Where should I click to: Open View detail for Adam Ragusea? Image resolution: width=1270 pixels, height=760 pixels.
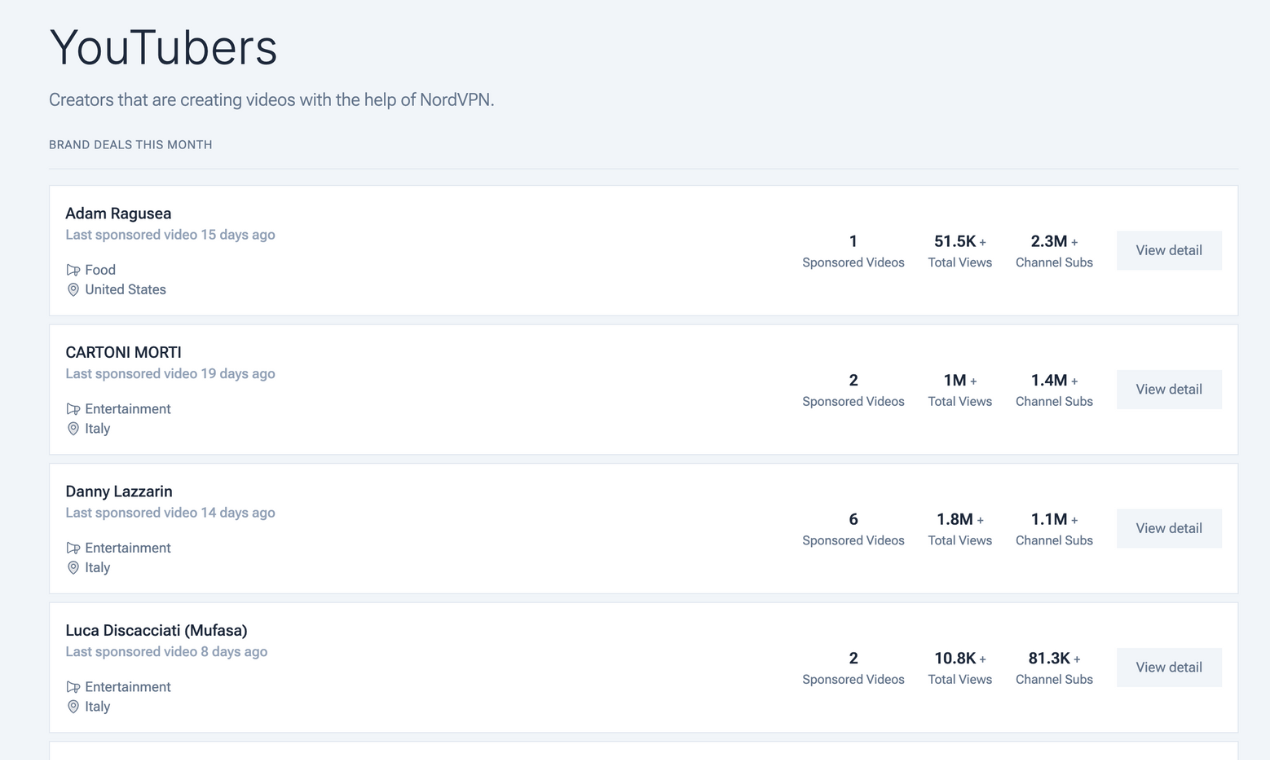point(1169,250)
